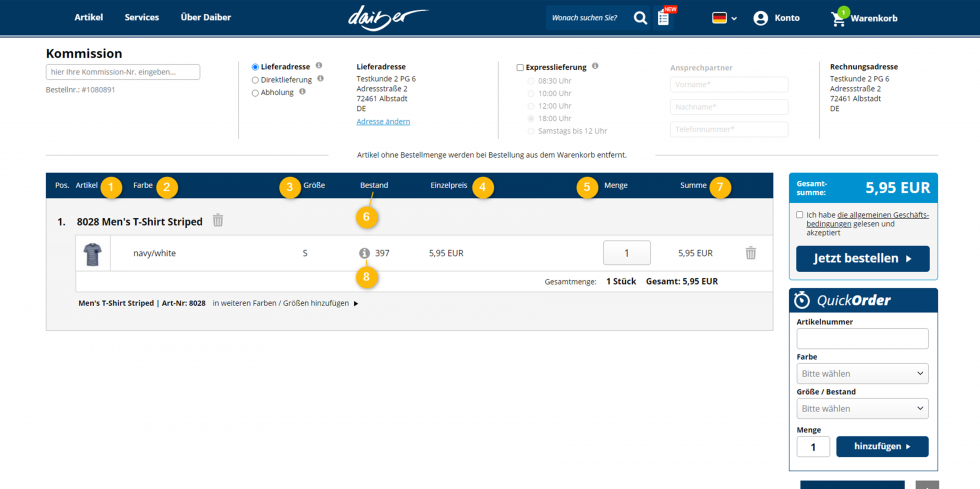Screen dimensions: 980x489
Task: Open the Größe / Bestand dropdown
Action: [x=862, y=409]
